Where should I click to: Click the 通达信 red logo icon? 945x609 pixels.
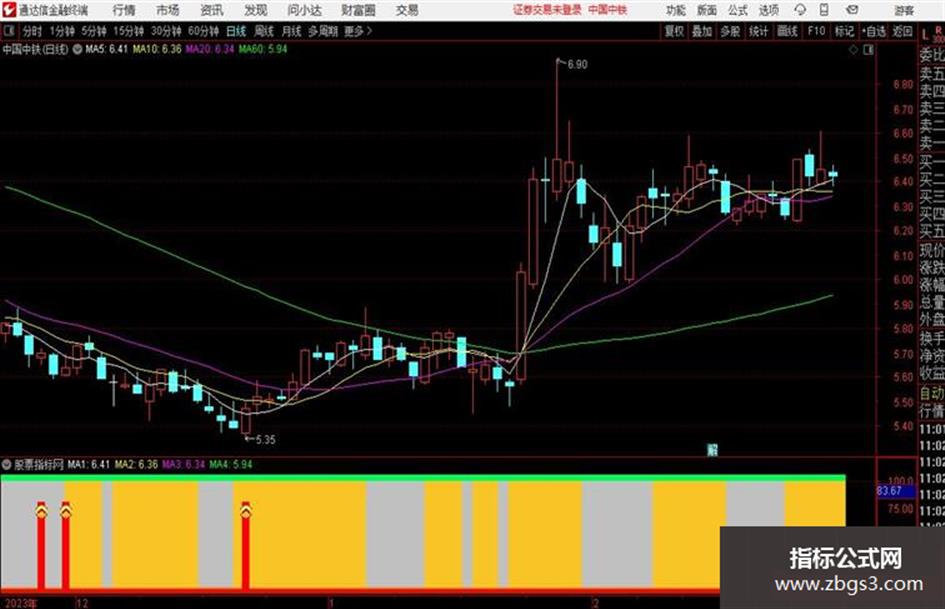point(9,10)
